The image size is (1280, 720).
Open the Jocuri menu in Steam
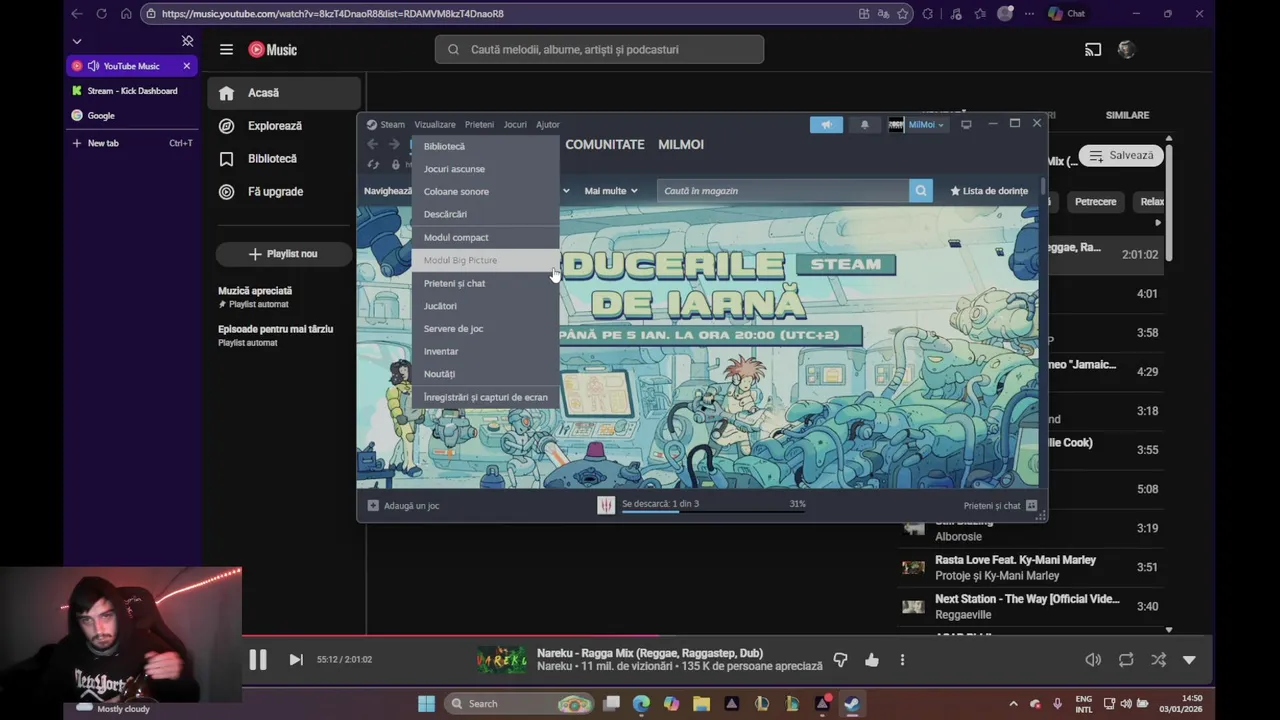pos(515,125)
